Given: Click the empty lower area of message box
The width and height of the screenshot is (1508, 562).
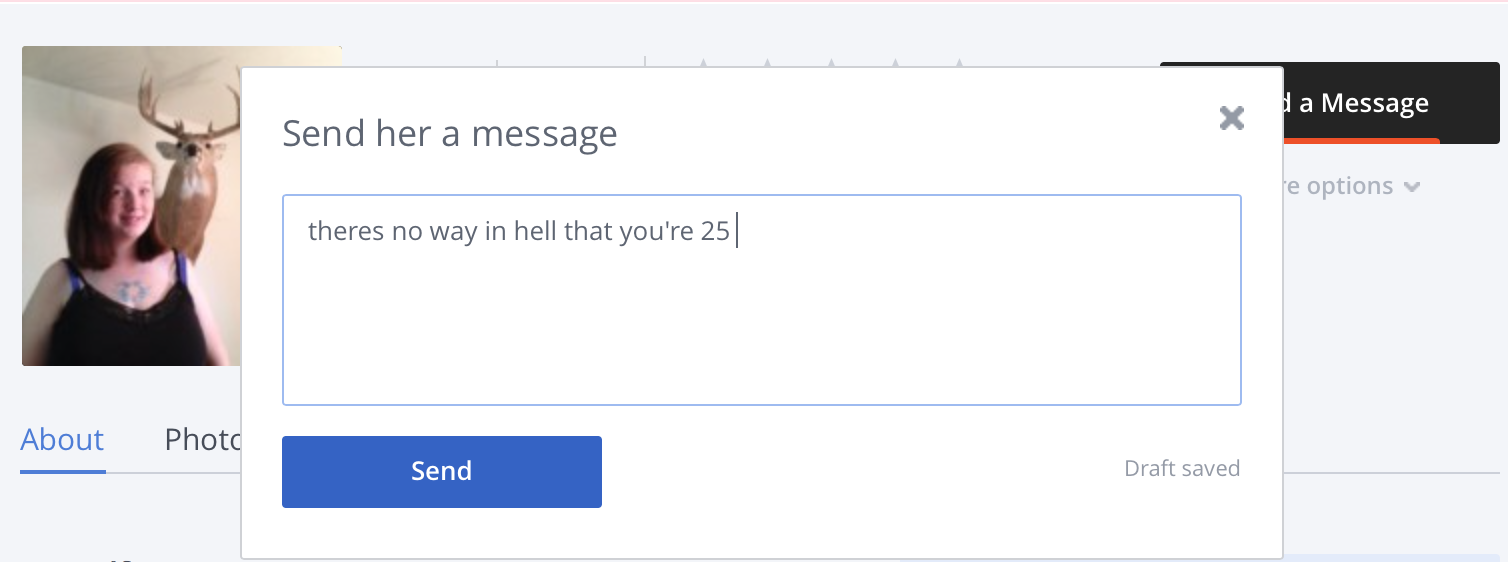Looking at the screenshot, I should coord(761,340).
